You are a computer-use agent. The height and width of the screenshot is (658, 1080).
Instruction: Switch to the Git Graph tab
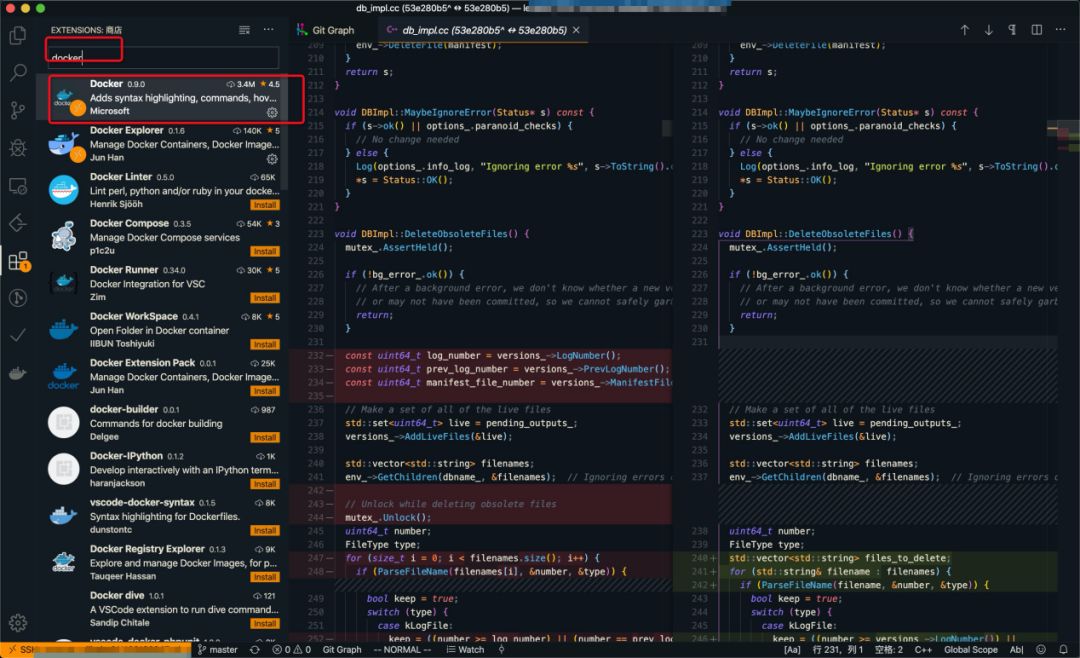(325, 30)
